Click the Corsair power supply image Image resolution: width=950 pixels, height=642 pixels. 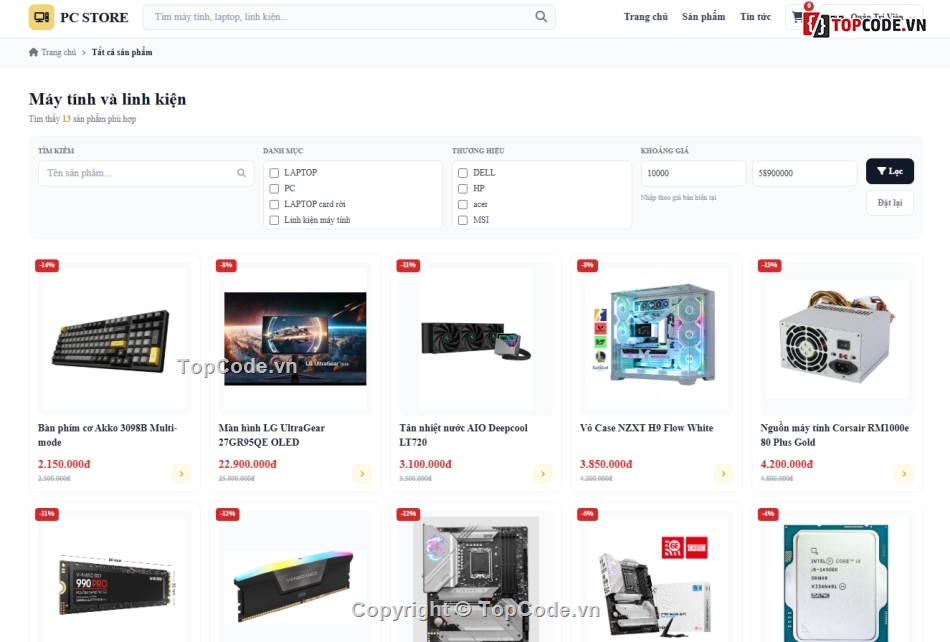tap(837, 339)
